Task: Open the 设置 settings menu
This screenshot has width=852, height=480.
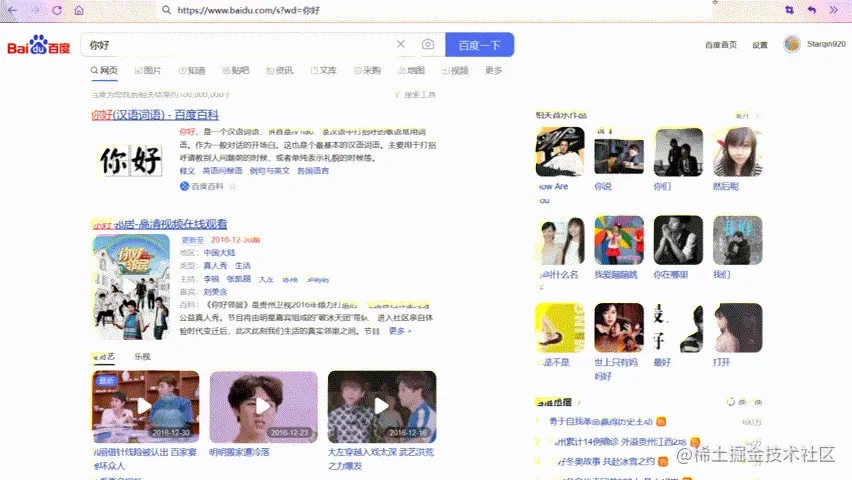Action: coord(760,45)
